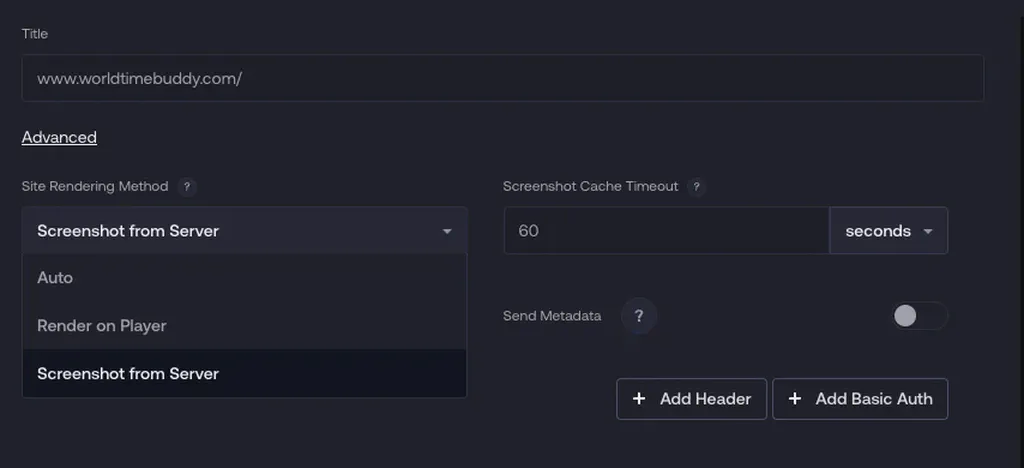Click the Site Rendering Method dropdown caret arrow

coord(446,231)
